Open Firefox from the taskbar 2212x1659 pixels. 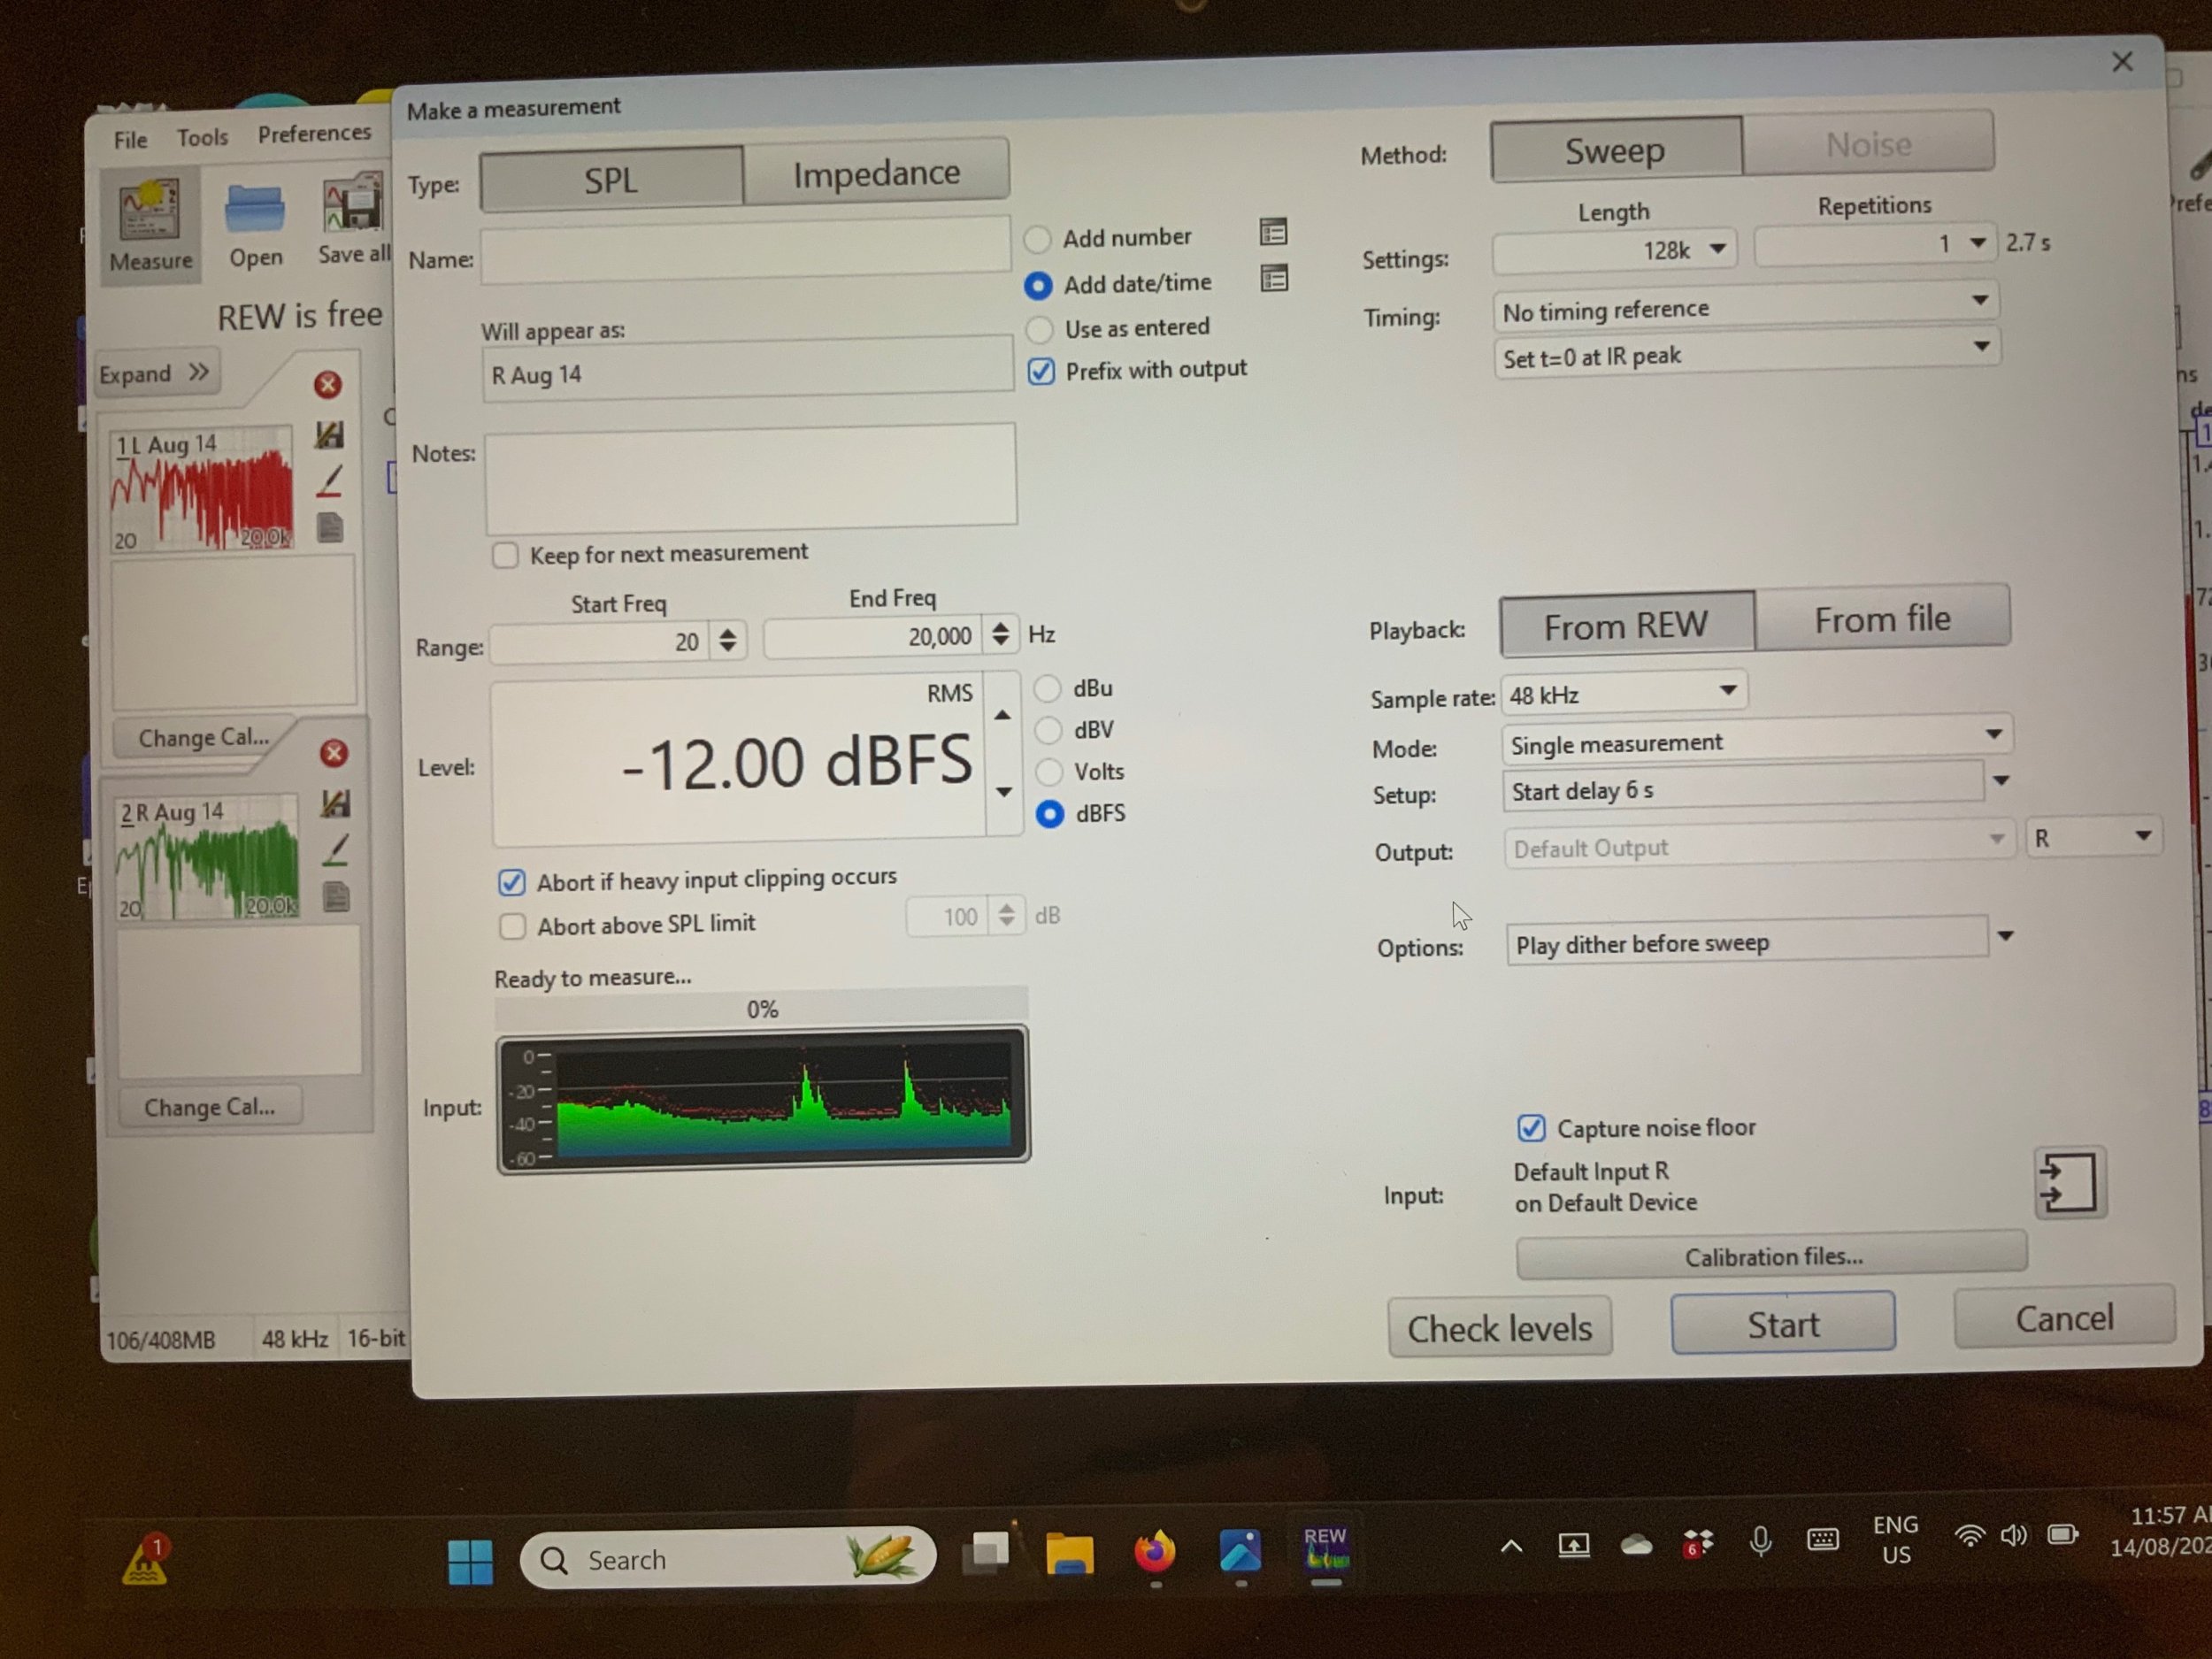(x=1154, y=1553)
